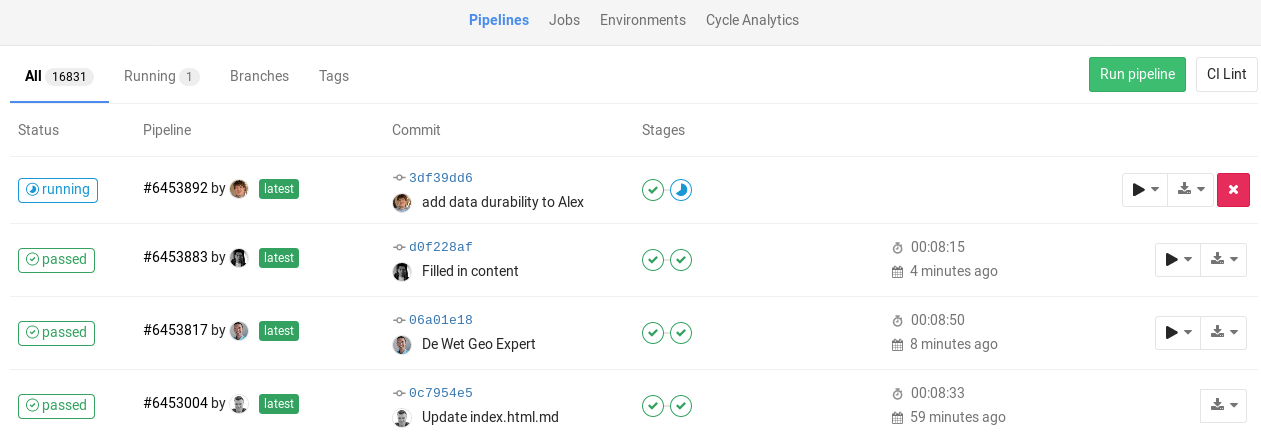Click second passed stage icon for #6453817
Image resolution: width=1261 pixels, height=437 pixels.
point(681,333)
